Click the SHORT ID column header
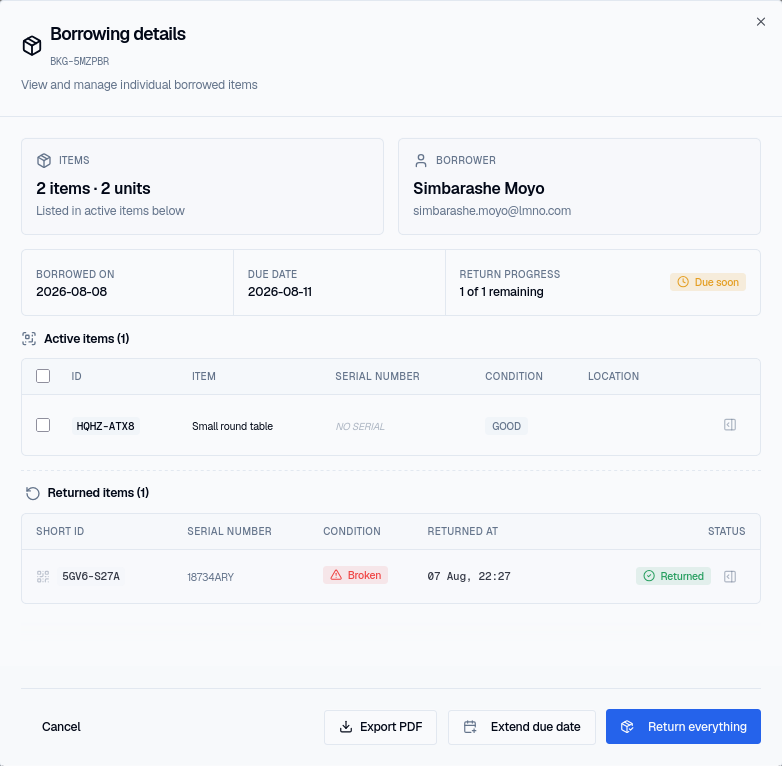782x766 pixels. pyautogui.click(x=60, y=532)
